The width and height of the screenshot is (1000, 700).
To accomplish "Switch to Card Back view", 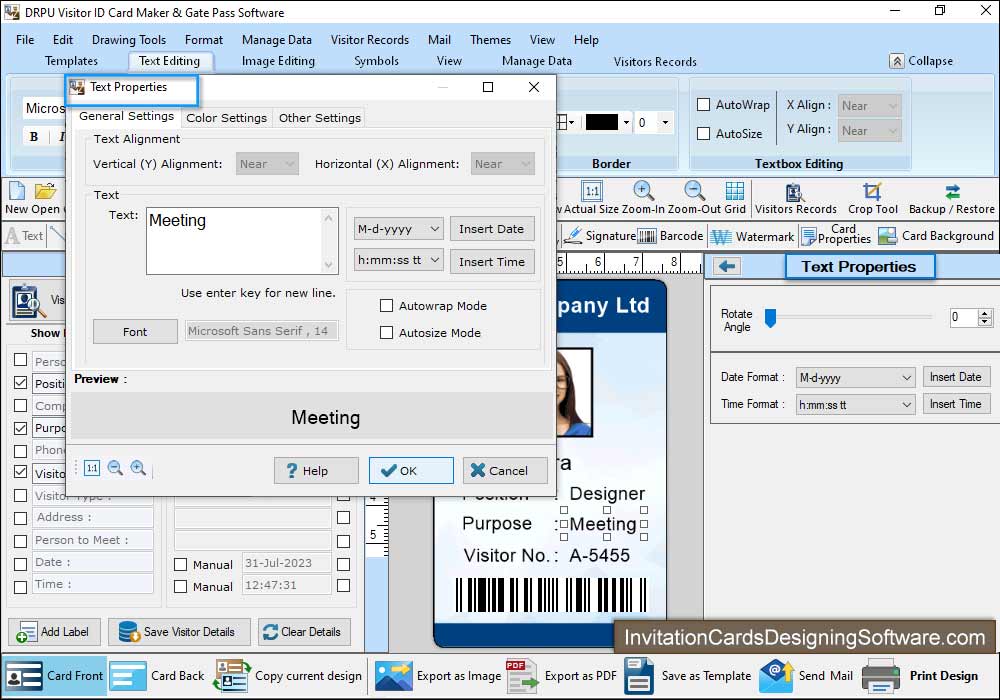I will point(158,676).
